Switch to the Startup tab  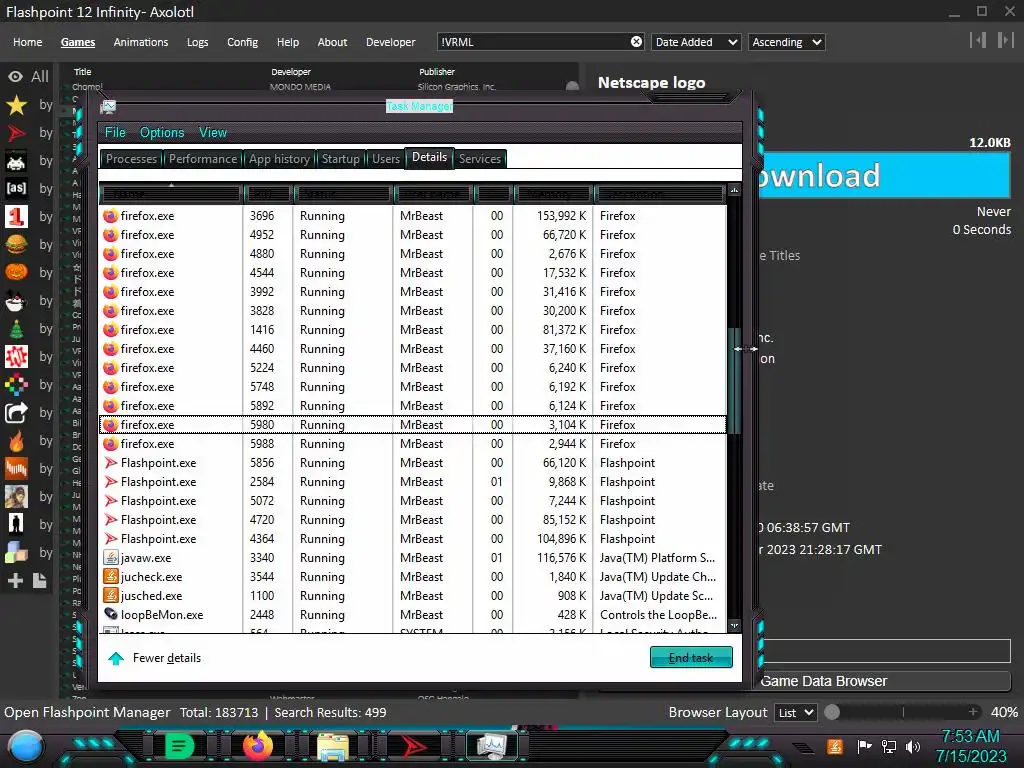click(x=340, y=159)
